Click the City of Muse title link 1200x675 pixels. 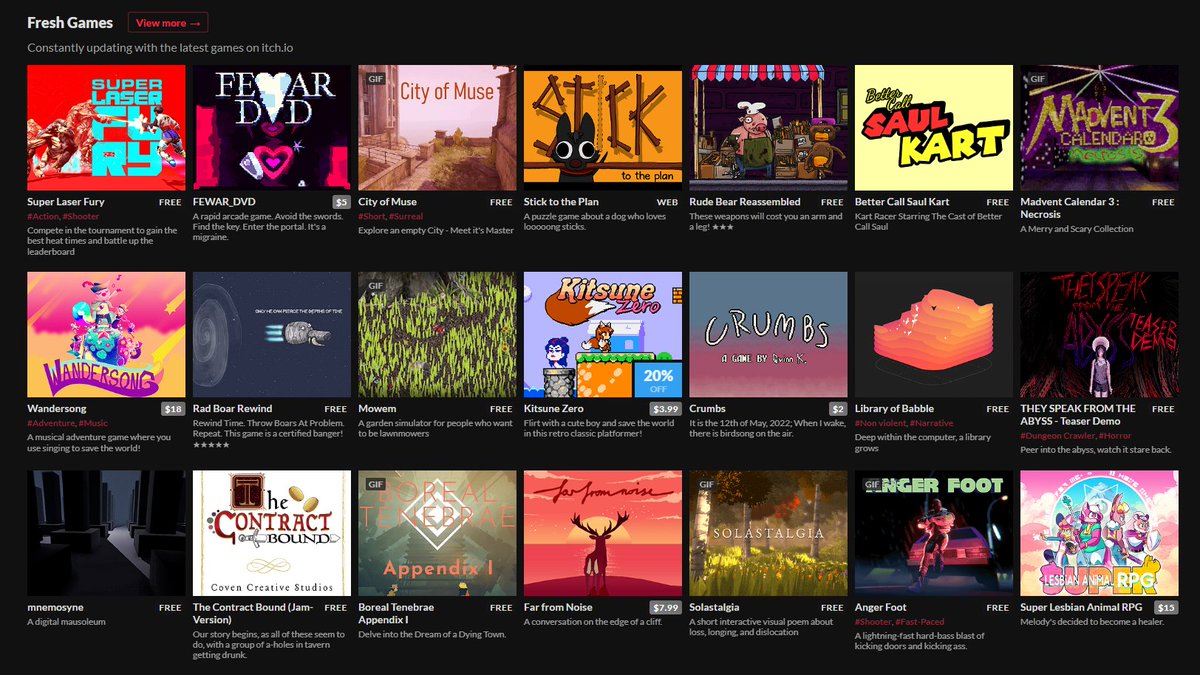(x=387, y=202)
